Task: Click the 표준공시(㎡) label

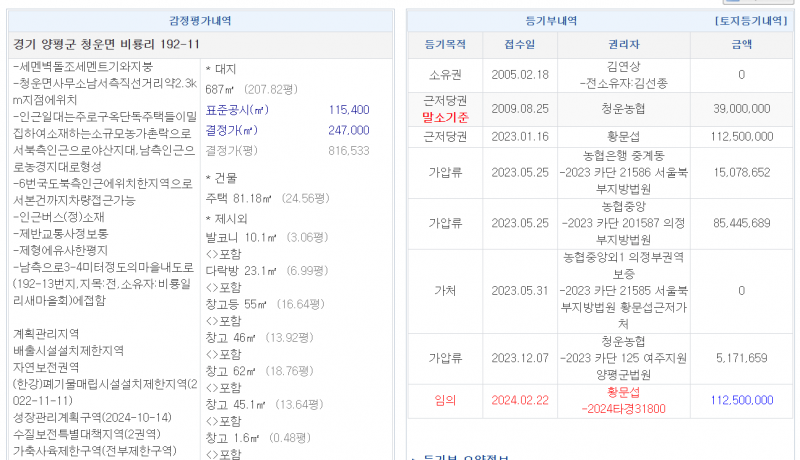Action: pyautogui.click(x=236, y=110)
